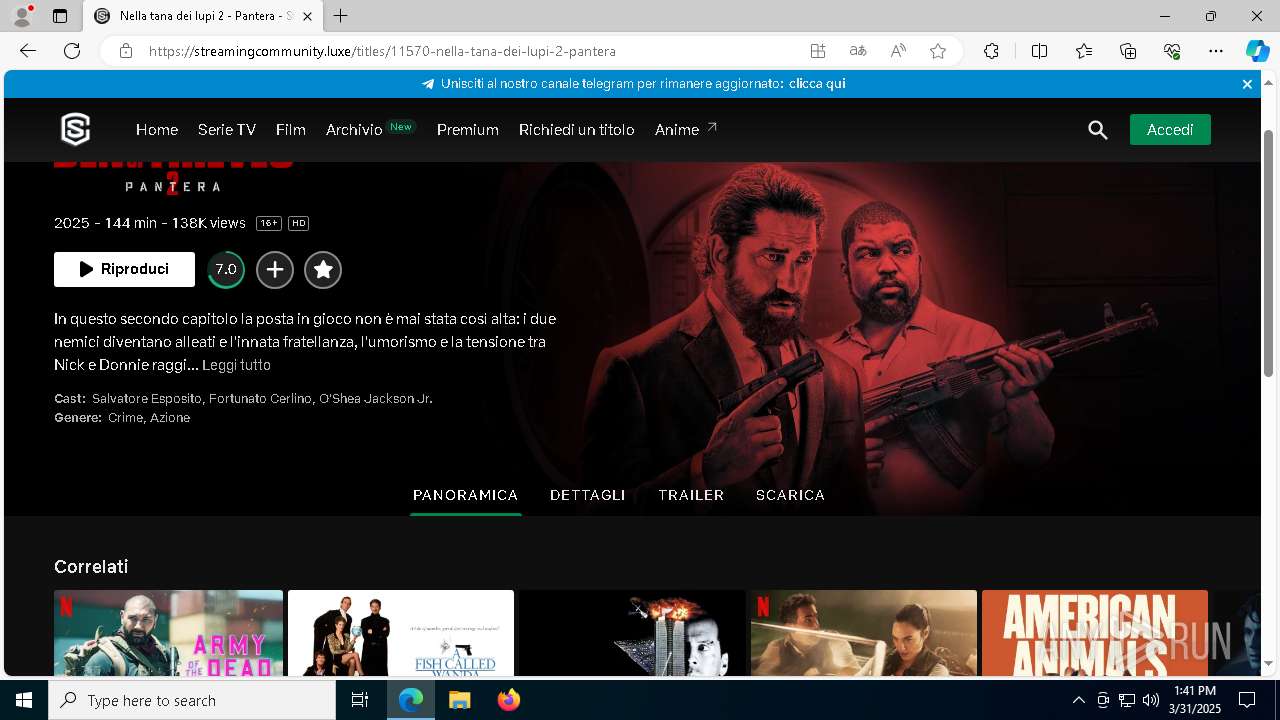This screenshot has width=1280, height=720.
Task: Open Film section
Action: (291, 130)
